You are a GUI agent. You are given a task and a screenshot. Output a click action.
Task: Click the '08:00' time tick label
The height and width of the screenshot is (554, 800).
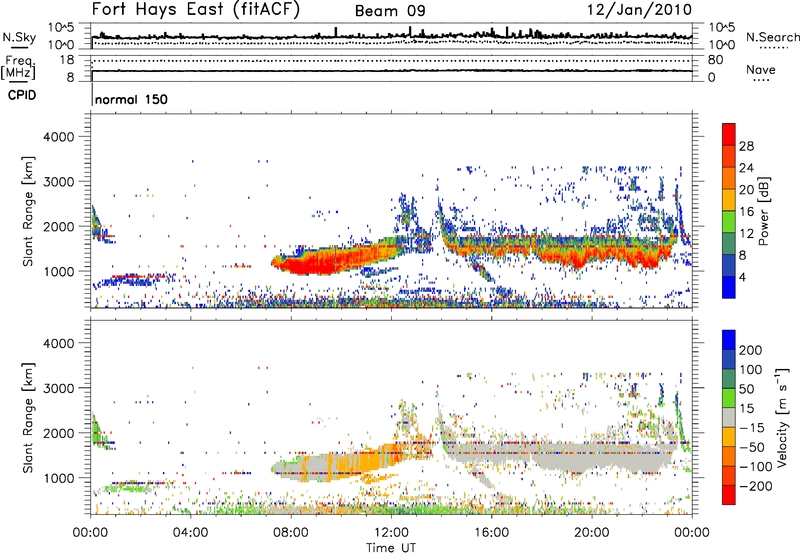tap(291, 533)
